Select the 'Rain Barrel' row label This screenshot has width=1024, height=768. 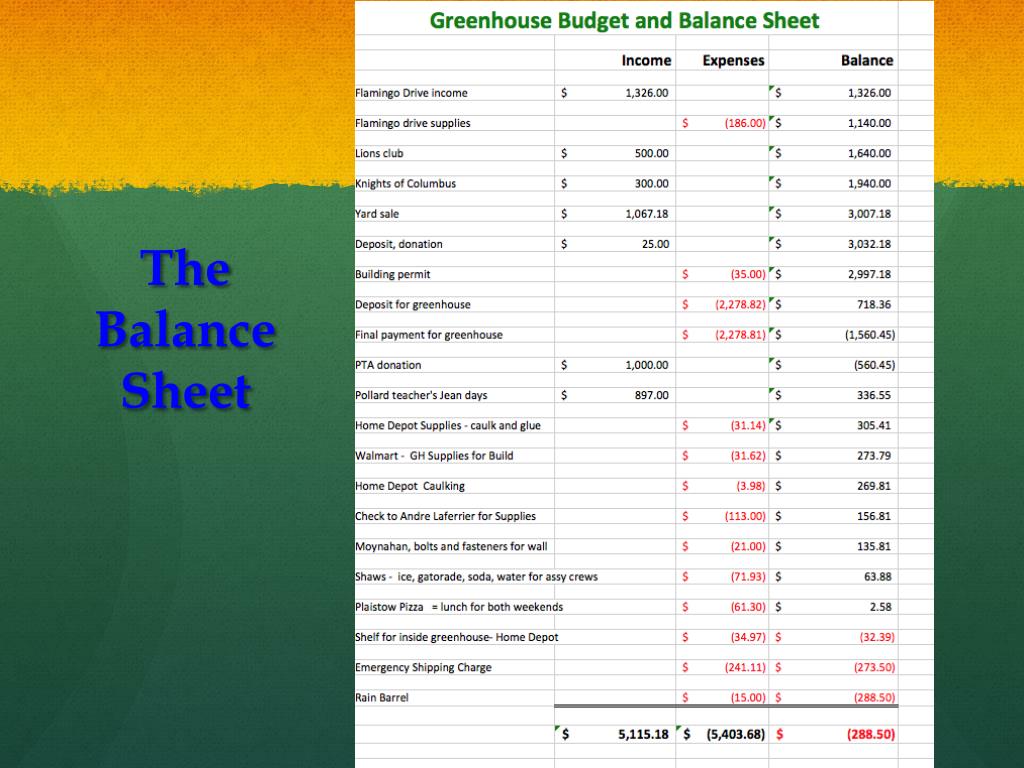pyautogui.click(x=382, y=697)
